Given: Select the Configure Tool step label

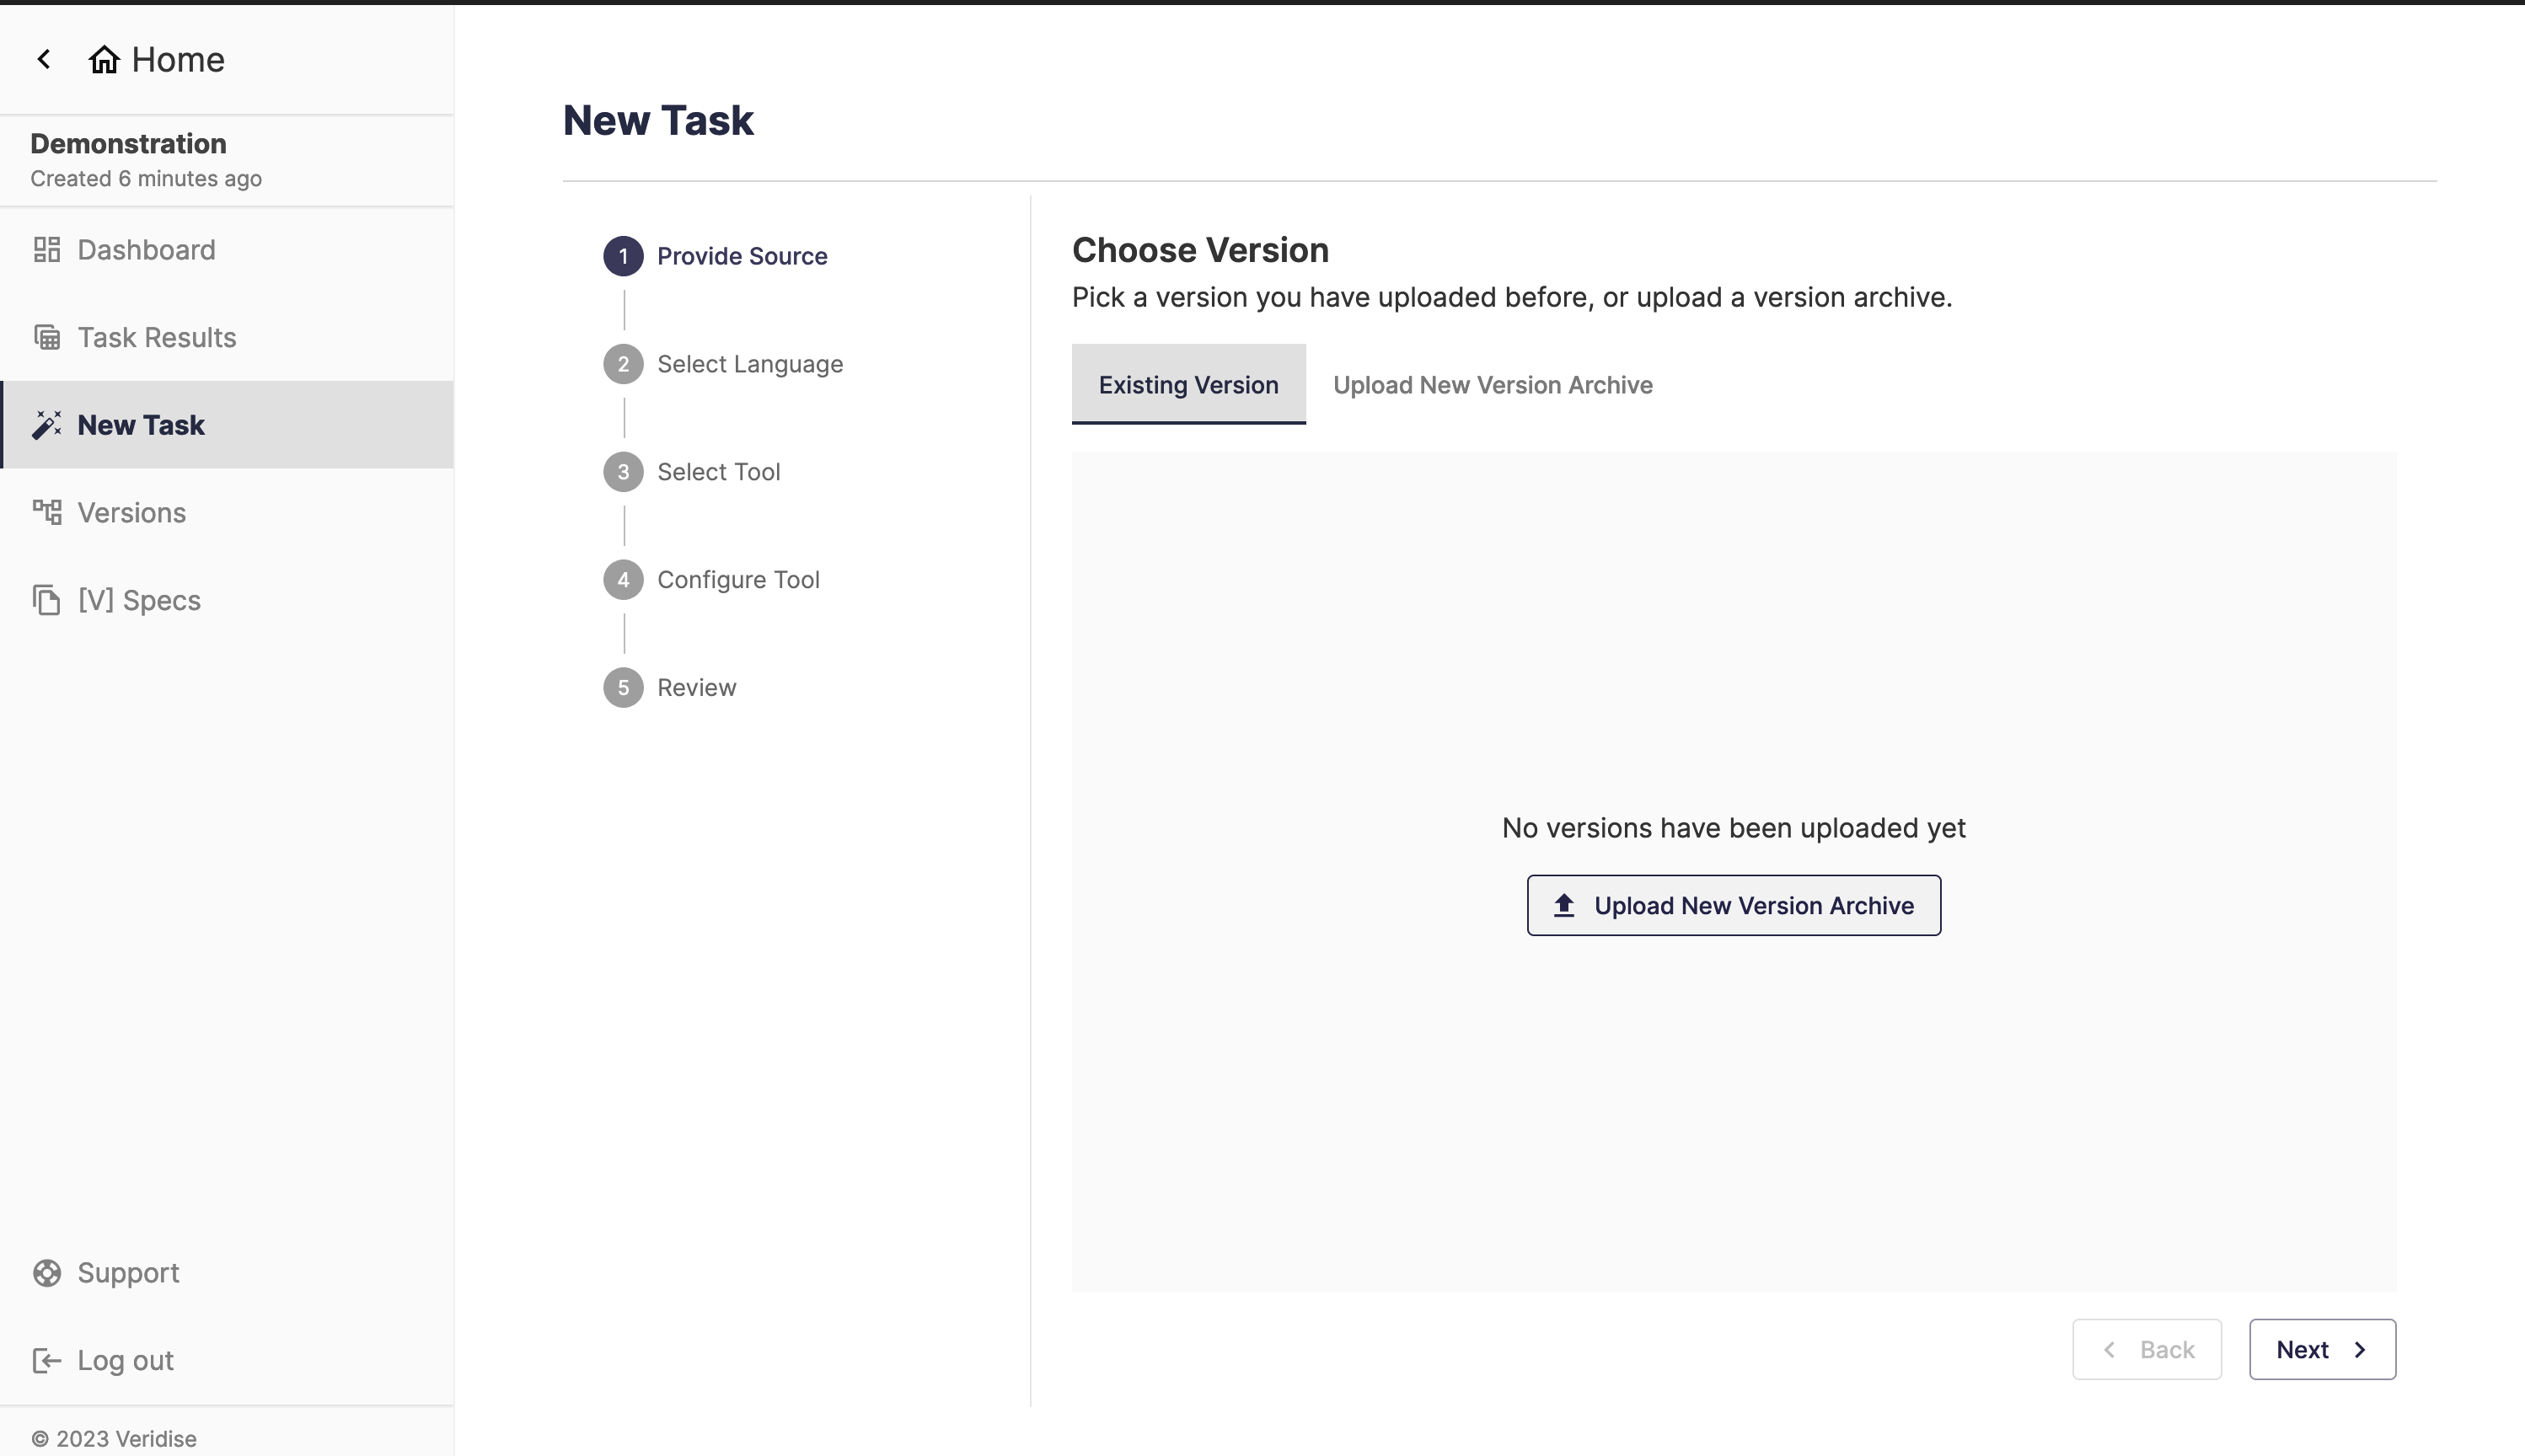Looking at the screenshot, I should (738, 580).
